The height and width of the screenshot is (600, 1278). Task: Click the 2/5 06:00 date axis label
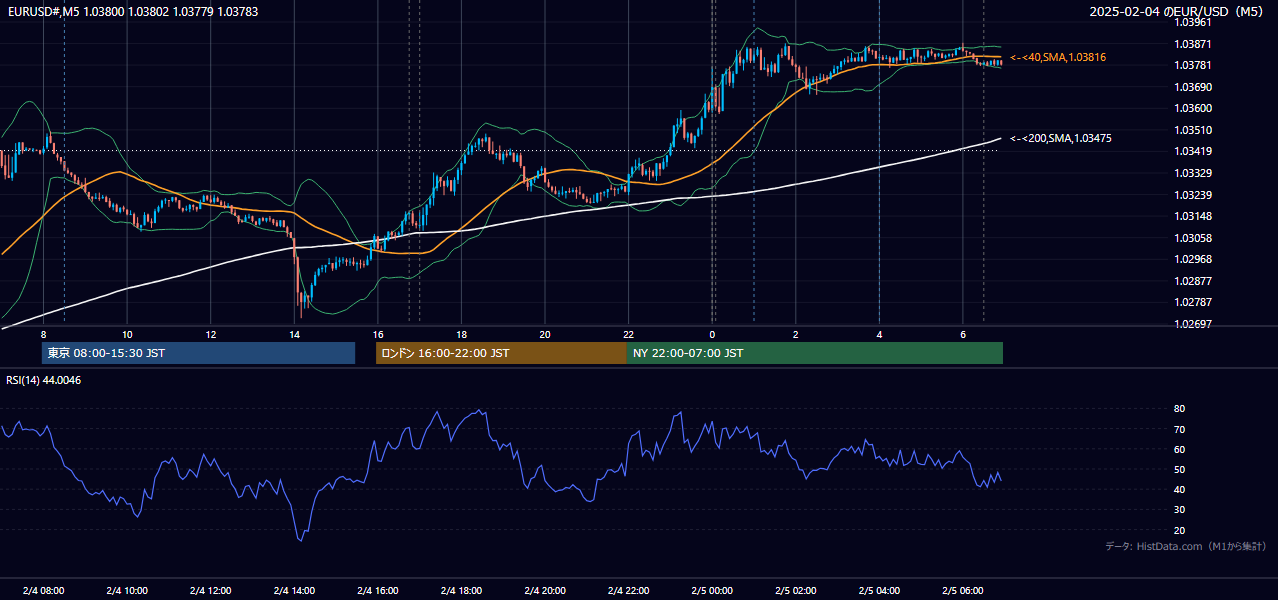(963, 590)
